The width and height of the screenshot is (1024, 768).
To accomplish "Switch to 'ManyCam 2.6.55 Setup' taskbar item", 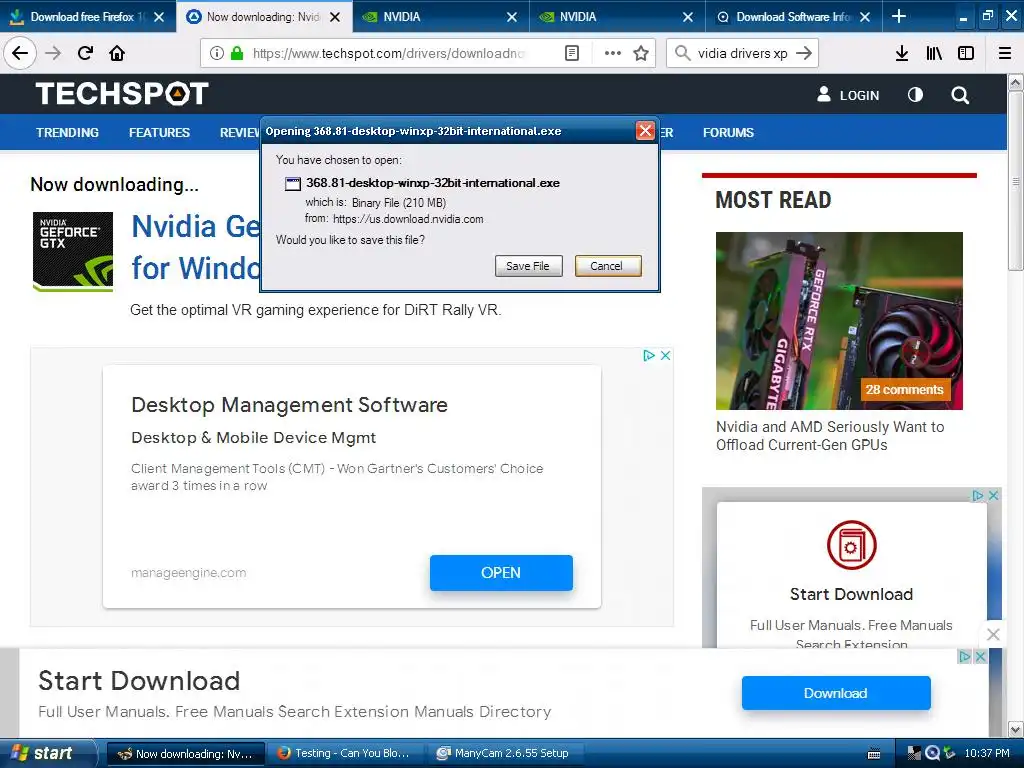I will pyautogui.click(x=505, y=753).
